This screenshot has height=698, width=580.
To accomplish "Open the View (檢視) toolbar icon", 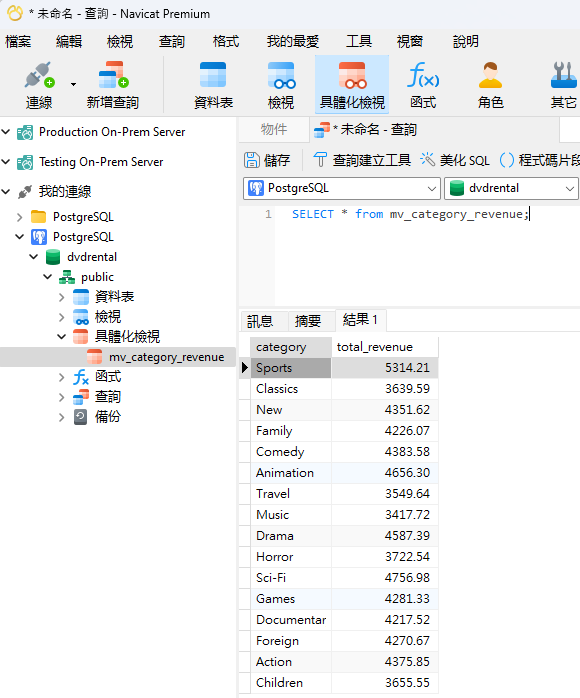I will point(281,75).
